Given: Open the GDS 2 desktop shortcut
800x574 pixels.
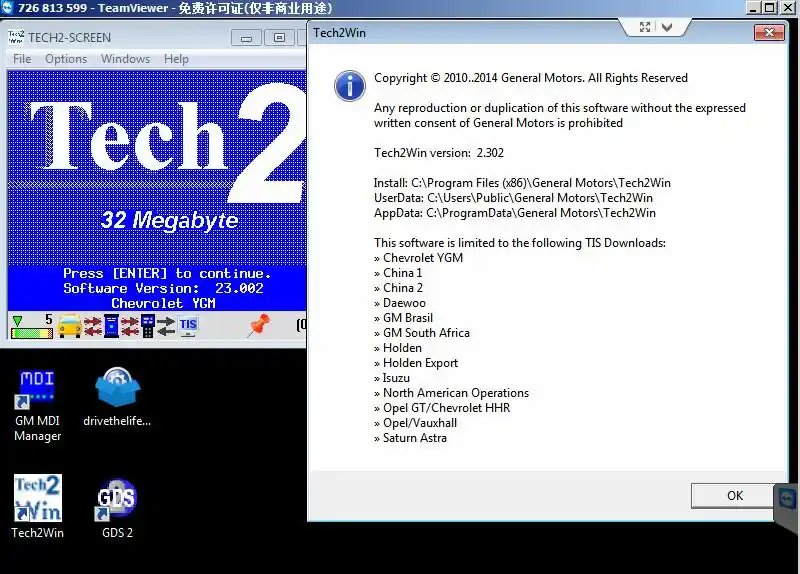Looking at the screenshot, I should point(117,508).
